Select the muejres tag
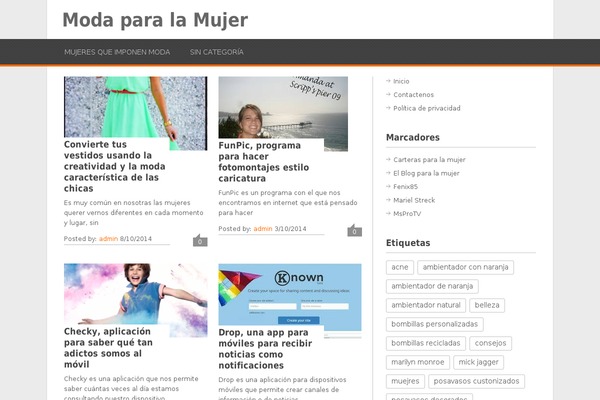Screen dimensions: 600x400 pyautogui.click(x=405, y=381)
